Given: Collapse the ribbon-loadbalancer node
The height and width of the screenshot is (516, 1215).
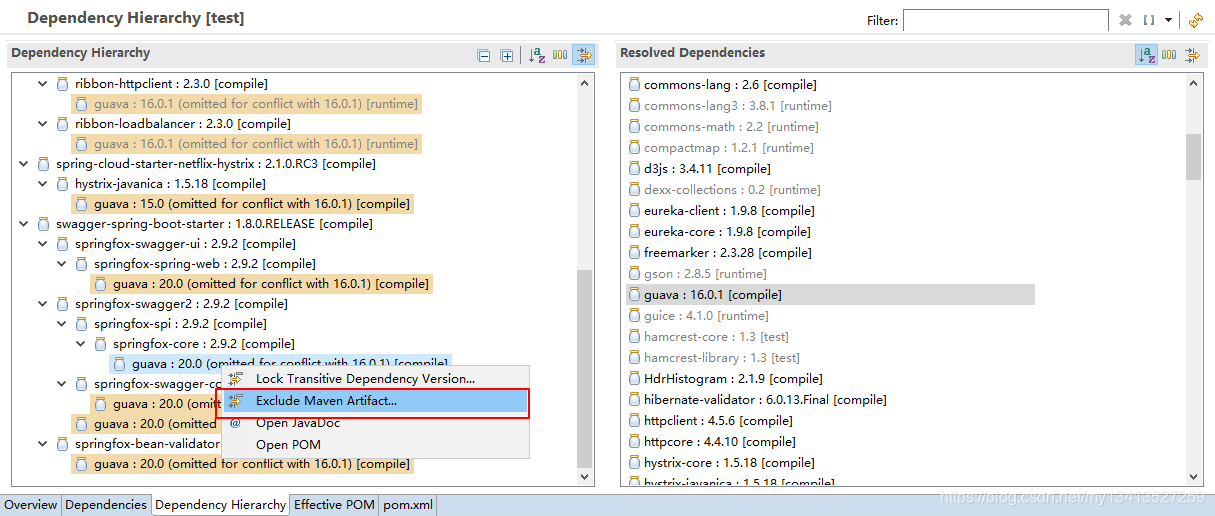Looking at the screenshot, I should pyautogui.click(x=43, y=124).
